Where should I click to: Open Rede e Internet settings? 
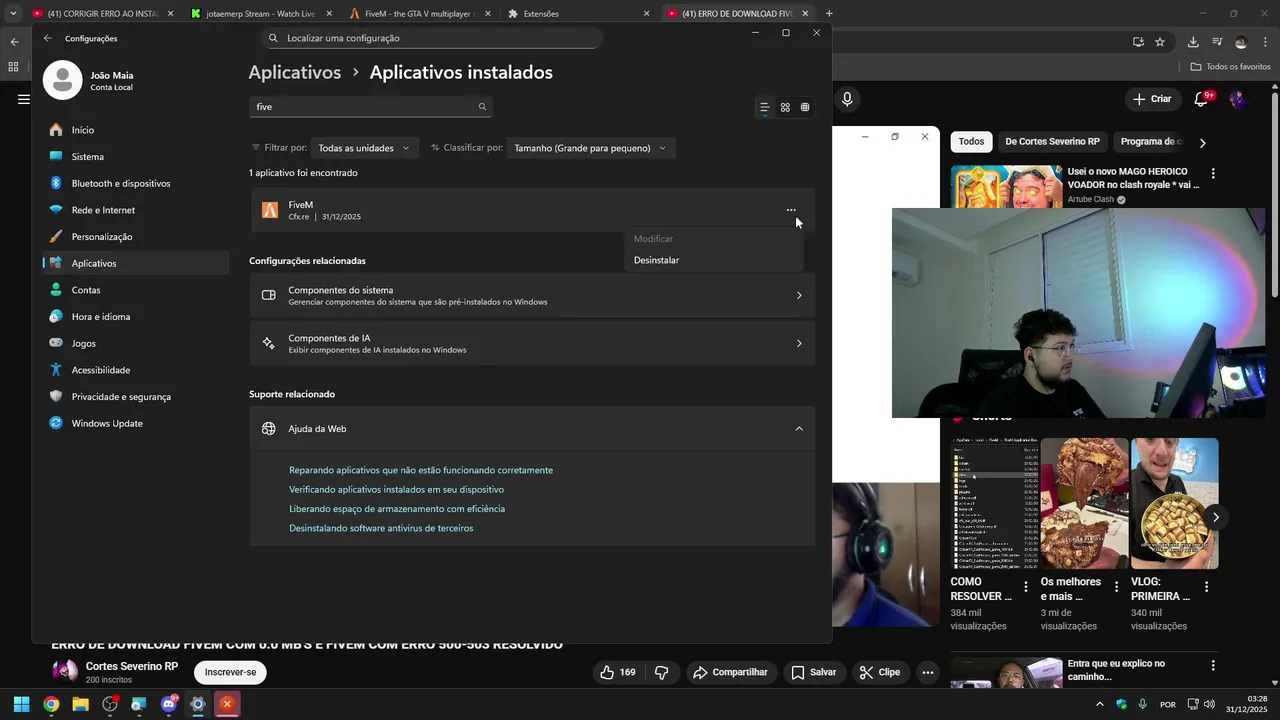click(x=136, y=210)
